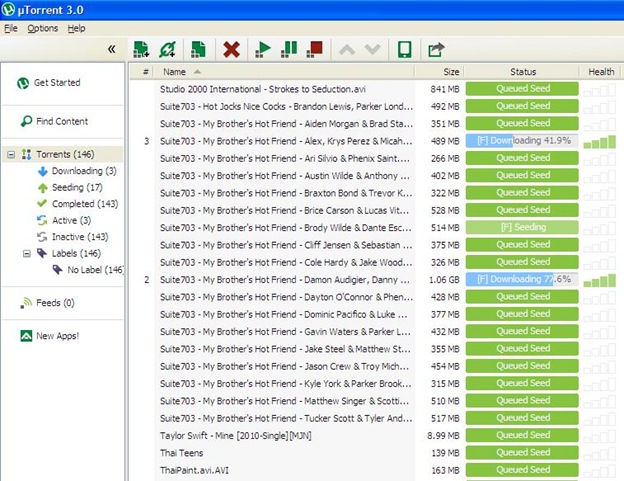Select Find Content in the sidebar

pyautogui.click(x=61, y=122)
